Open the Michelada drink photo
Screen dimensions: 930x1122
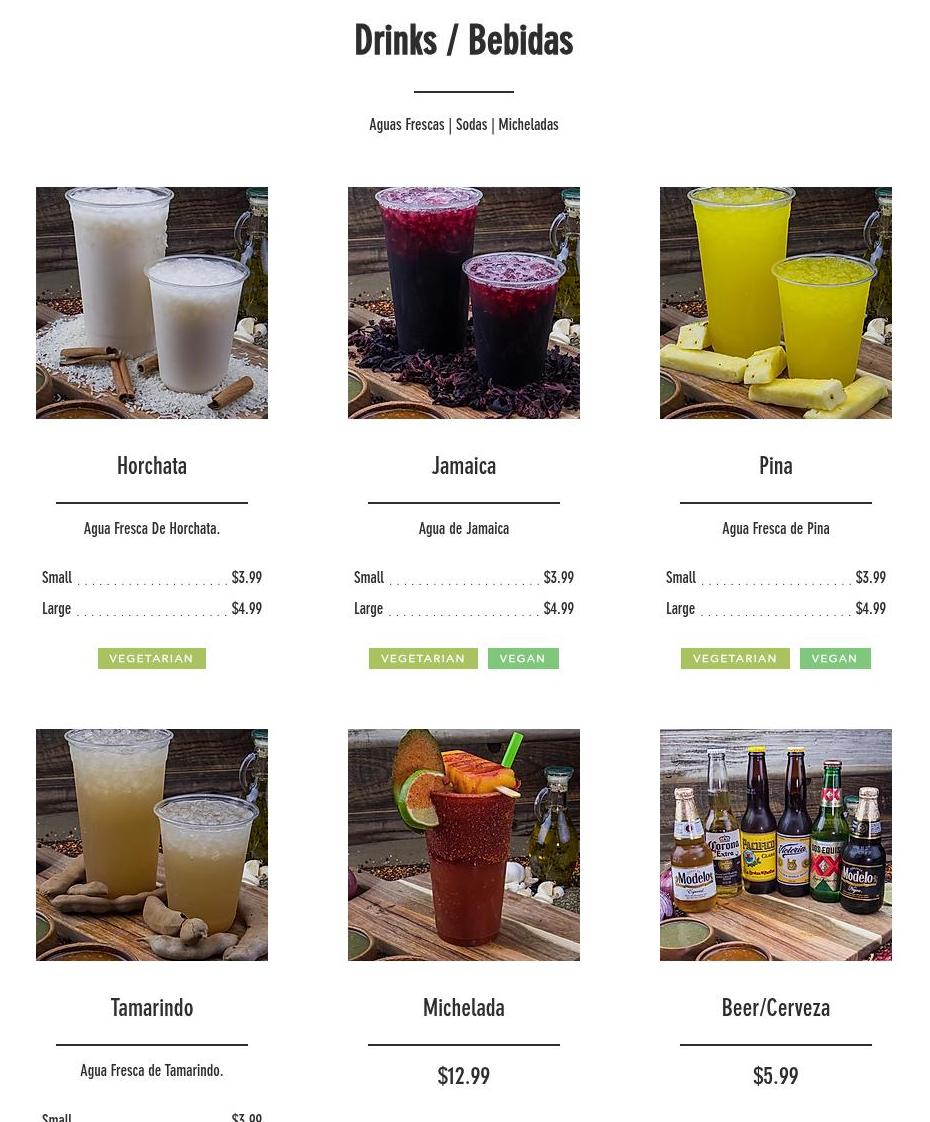(x=464, y=844)
